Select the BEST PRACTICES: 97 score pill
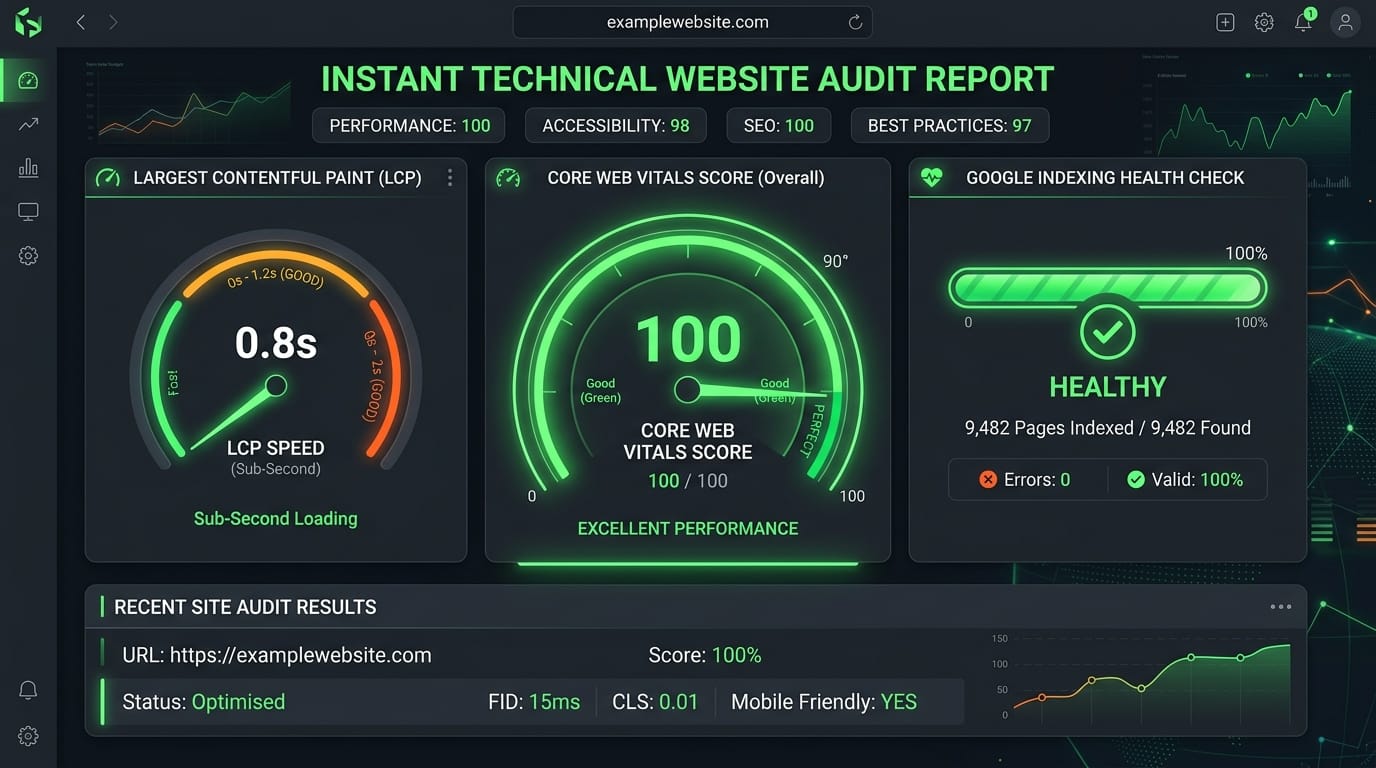The image size is (1376, 768). [x=950, y=126]
